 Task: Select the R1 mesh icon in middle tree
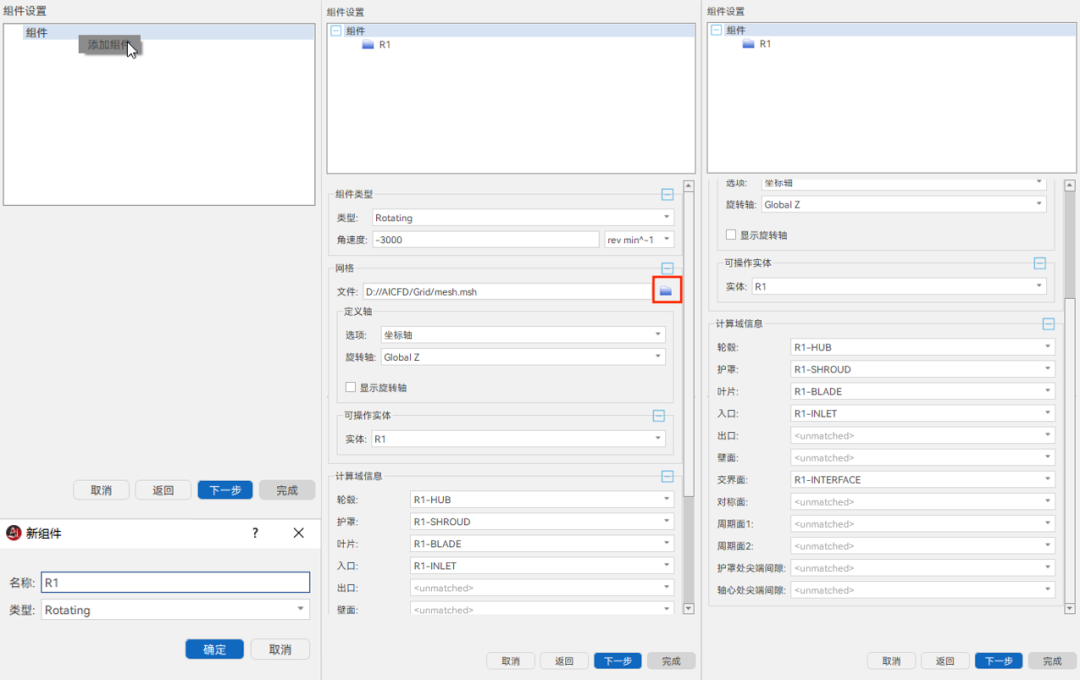click(x=368, y=44)
